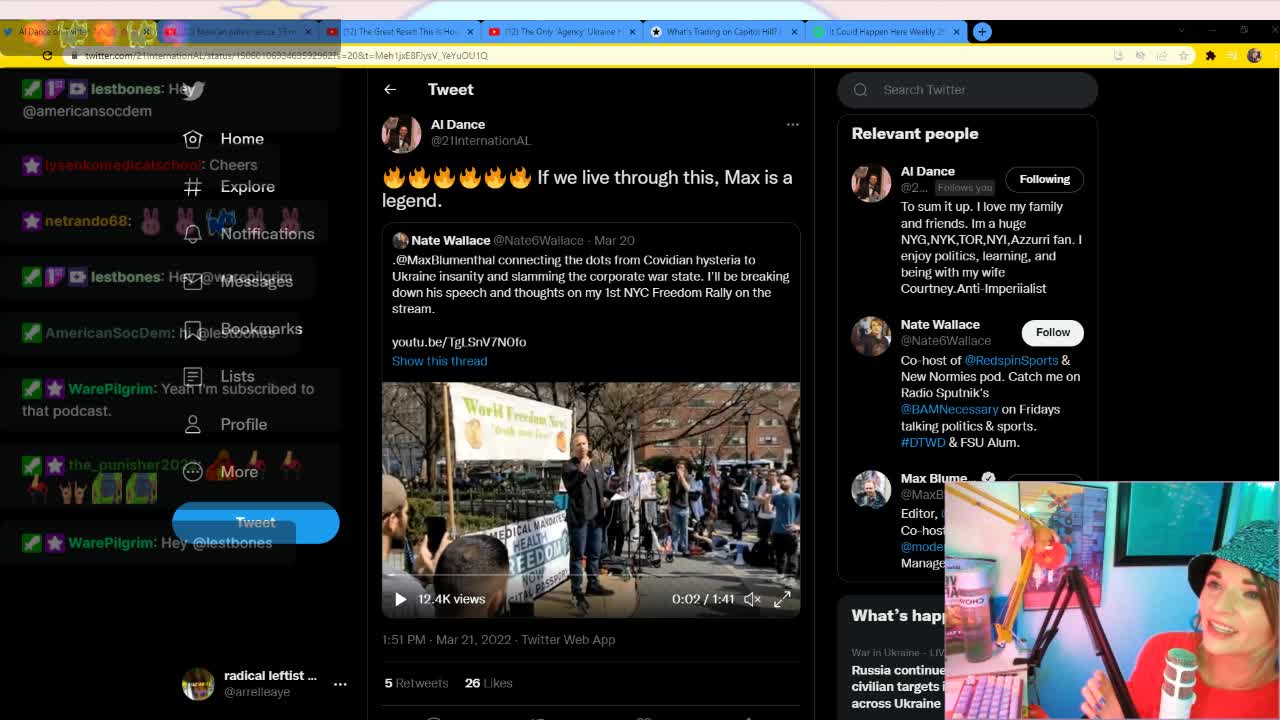Expand video to fullscreen
This screenshot has width=1280, height=720.
(782, 599)
